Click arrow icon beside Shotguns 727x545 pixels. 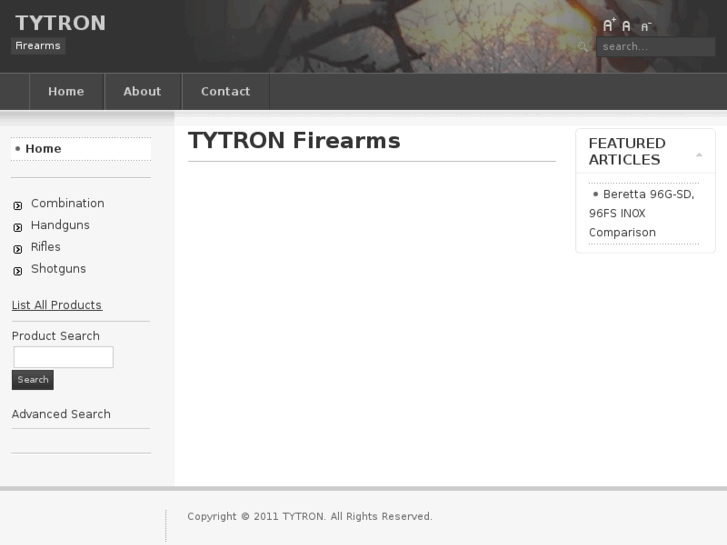coord(18,271)
